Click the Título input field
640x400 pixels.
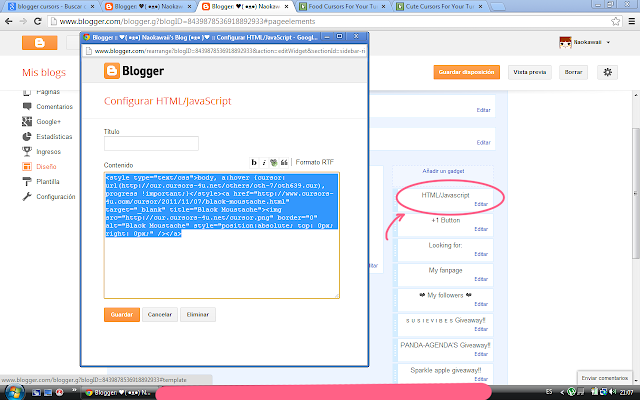[151, 143]
